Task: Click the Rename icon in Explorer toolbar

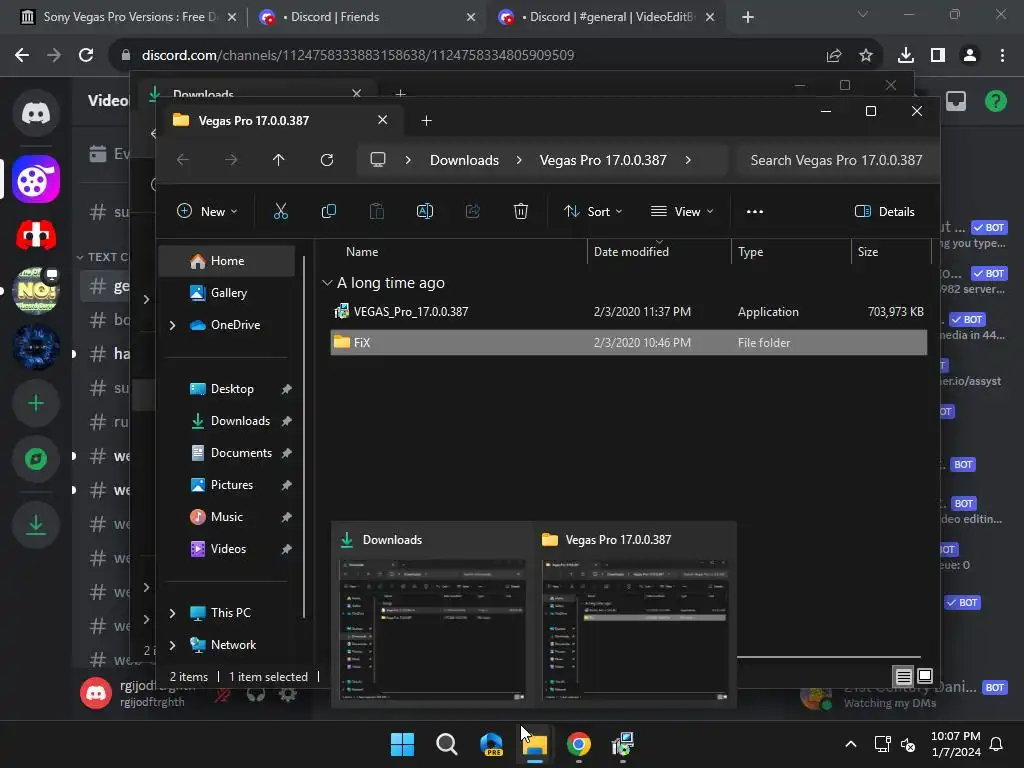Action: point(424,211)
